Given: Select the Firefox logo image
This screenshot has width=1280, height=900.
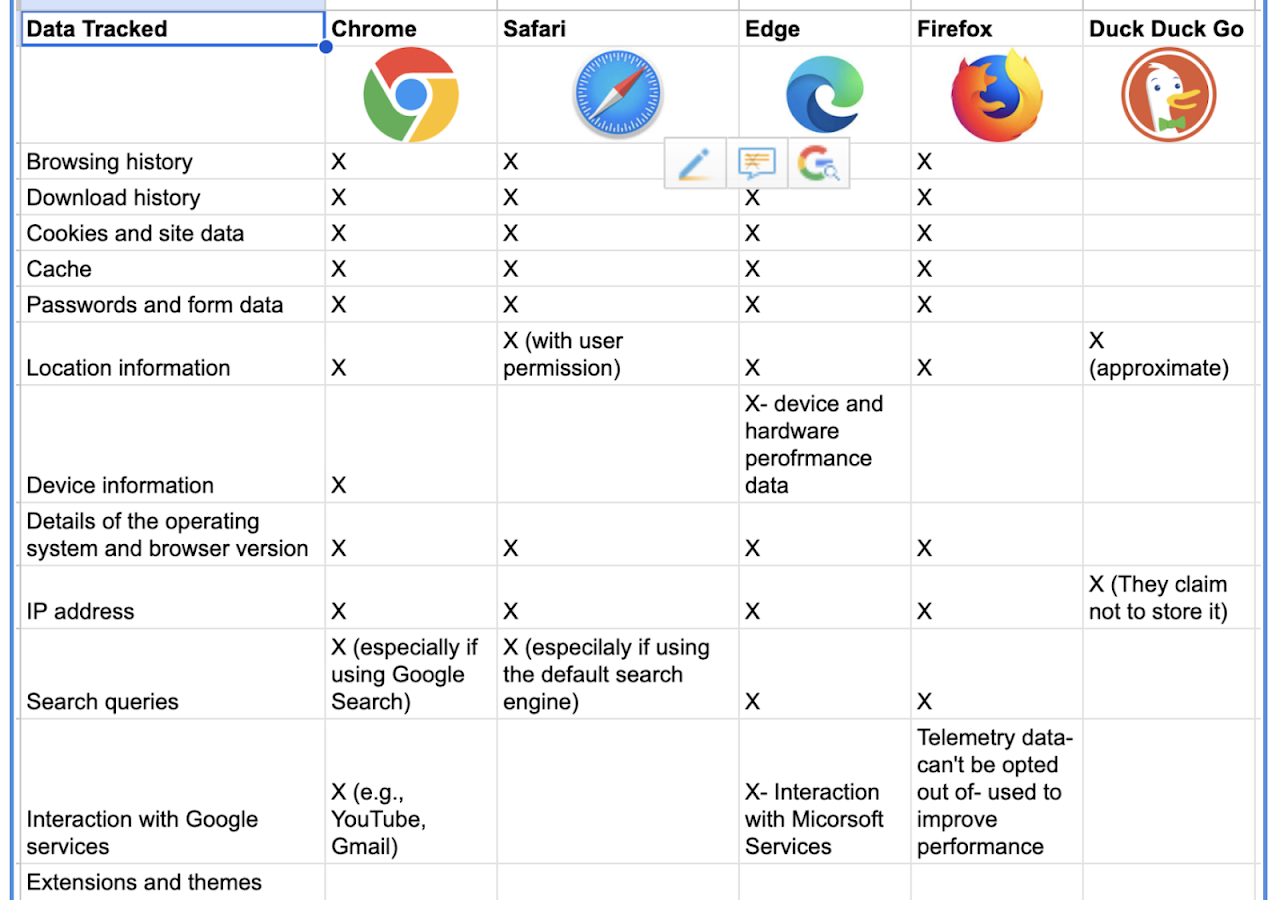Looking at the screenshot, I should (996, 97).
